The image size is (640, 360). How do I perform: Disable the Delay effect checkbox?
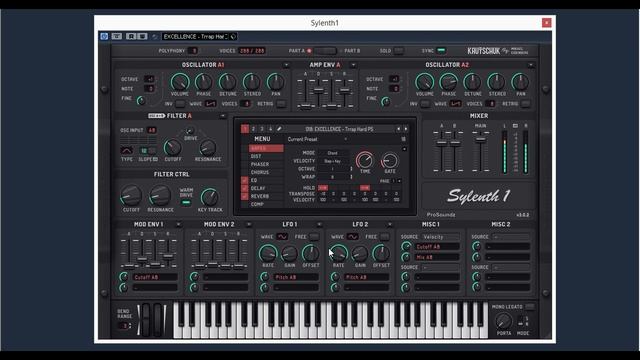pos(244,188)
